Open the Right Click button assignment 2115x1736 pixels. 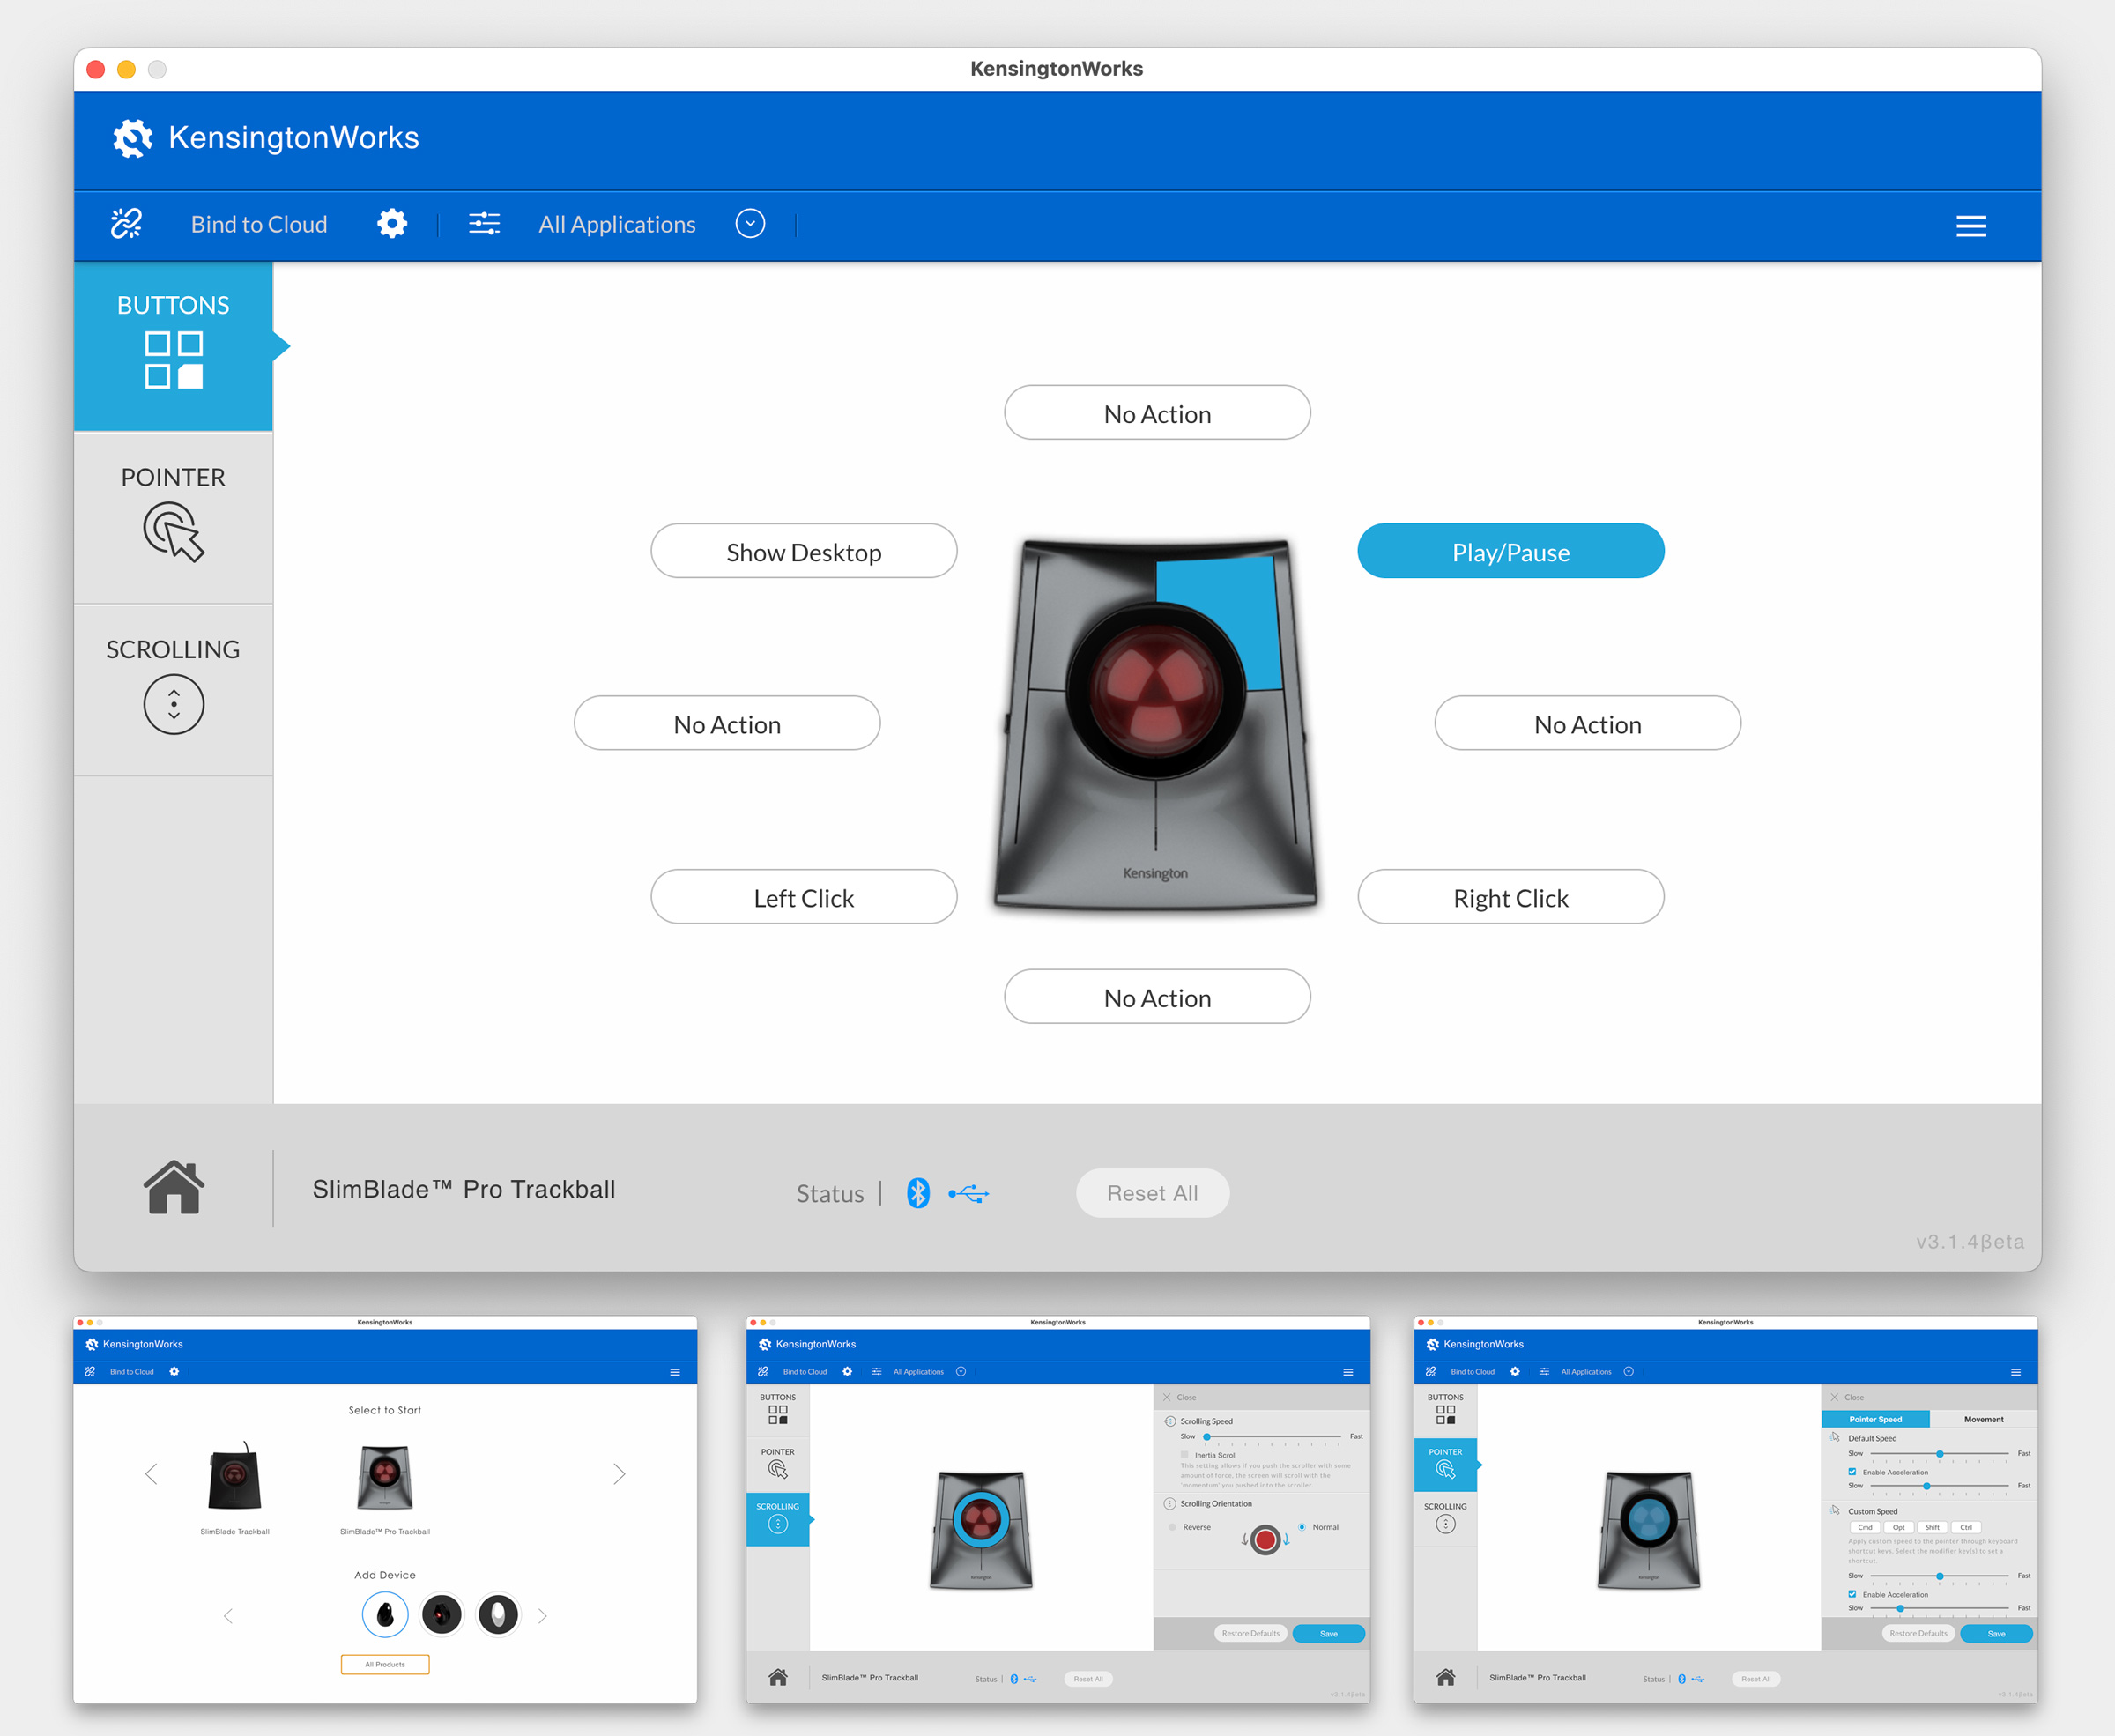pos(1511,897)
